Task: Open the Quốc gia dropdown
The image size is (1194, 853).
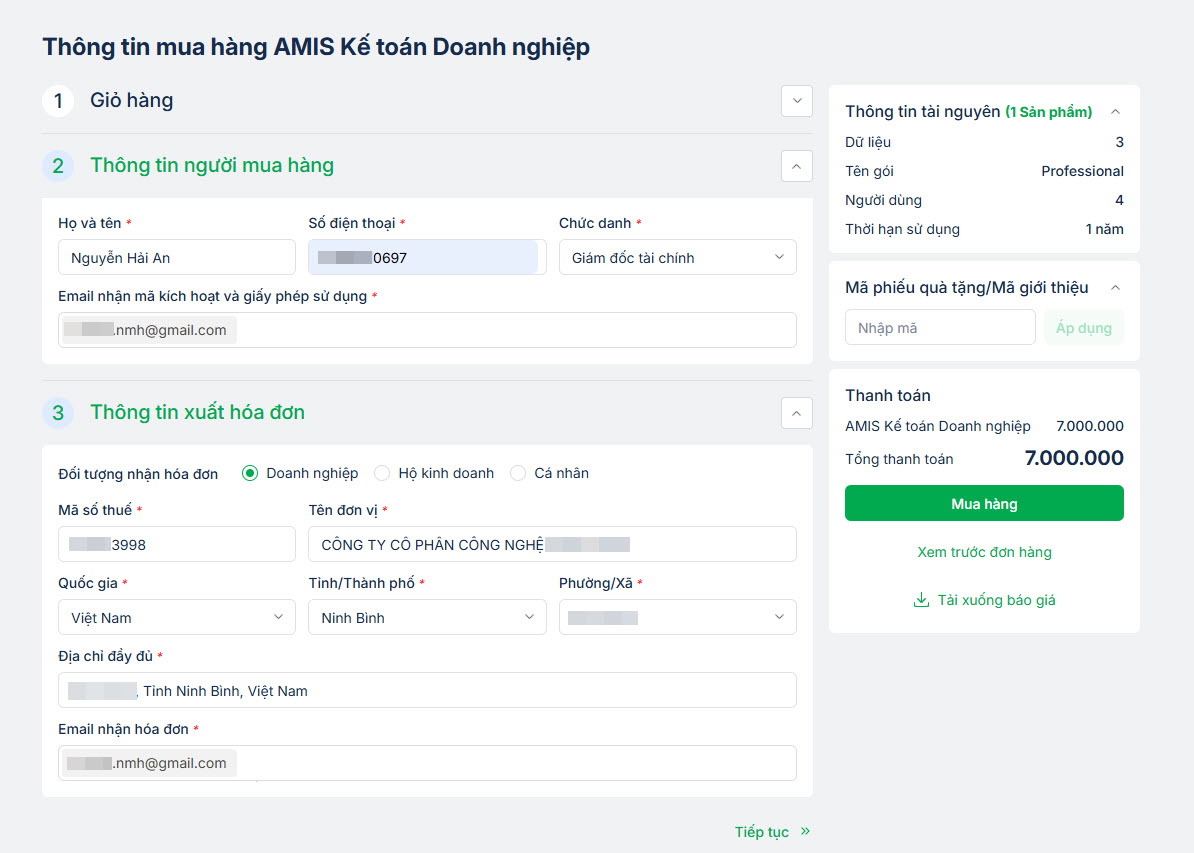Action: coord(177,618)
